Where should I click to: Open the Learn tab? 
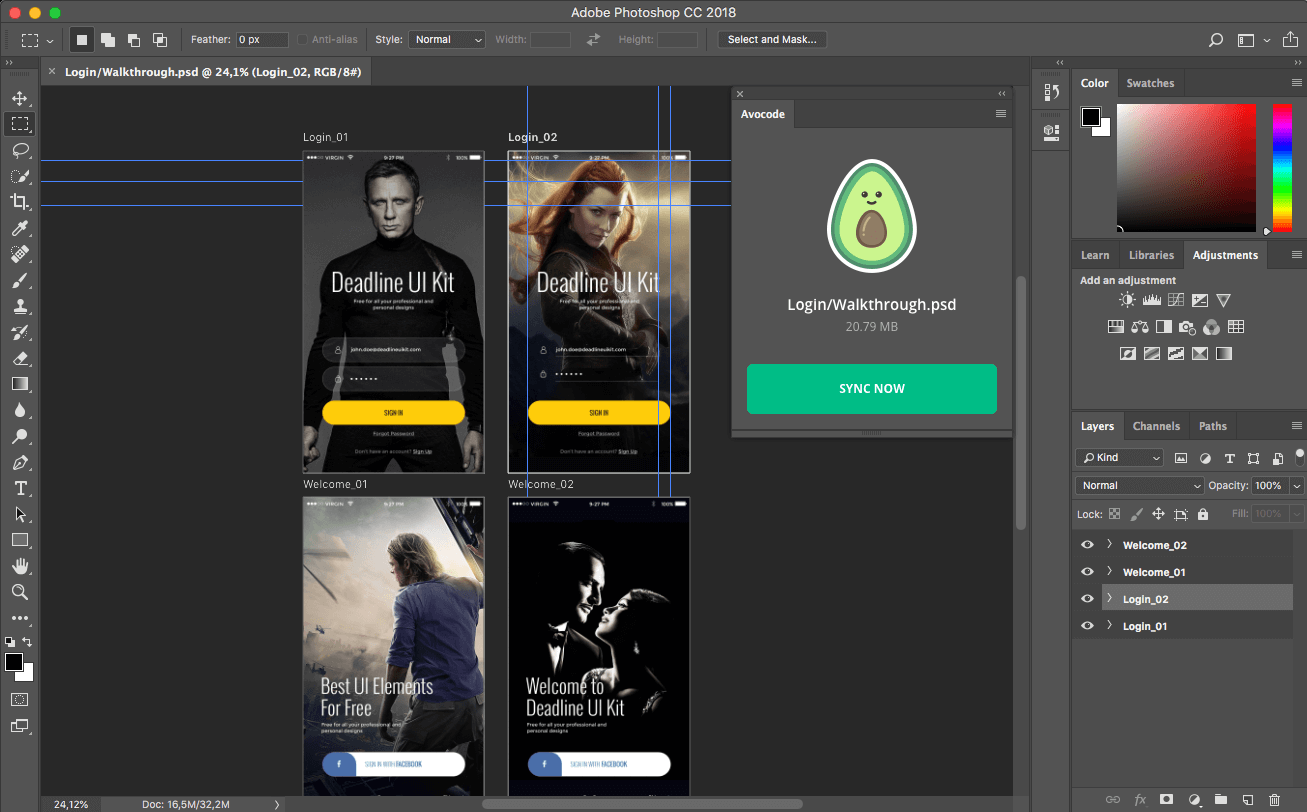1095,255
